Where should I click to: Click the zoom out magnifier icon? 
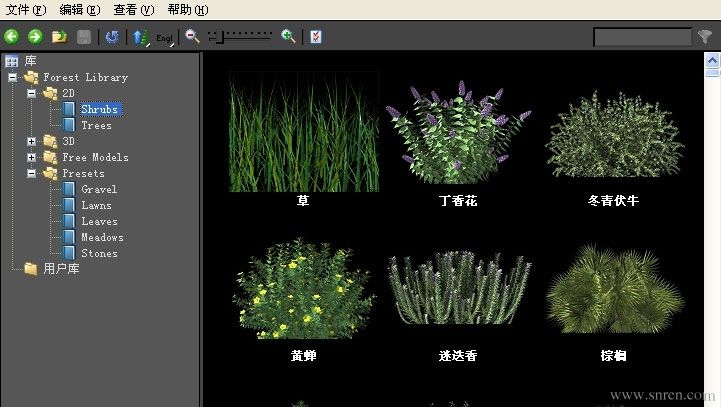pyautogui.click(x=192, y=36)
